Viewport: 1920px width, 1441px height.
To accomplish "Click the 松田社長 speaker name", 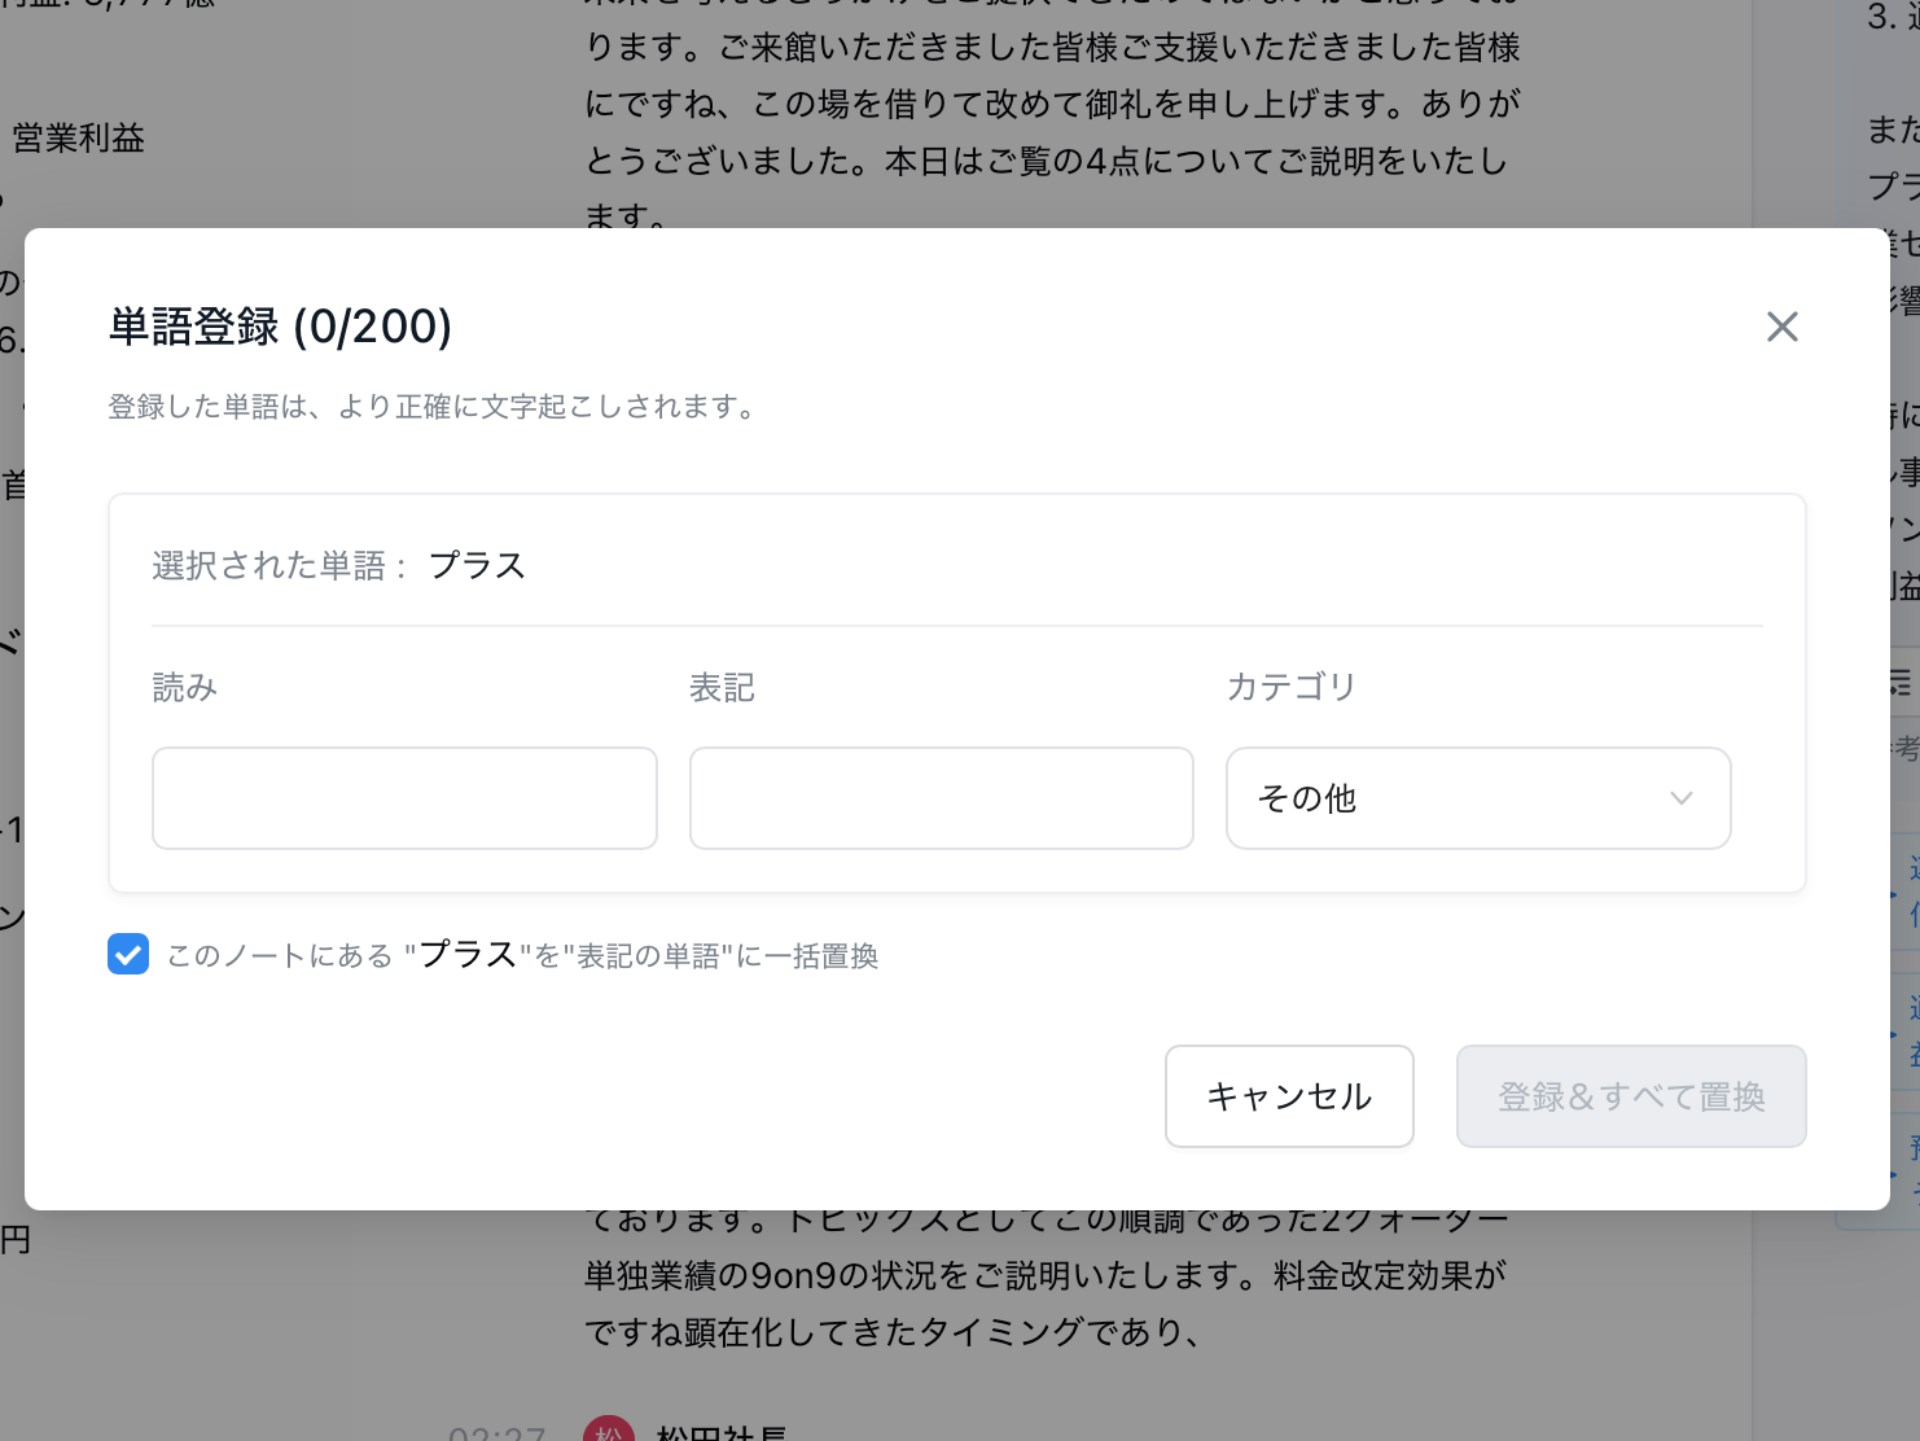I will pos(720,1432).
